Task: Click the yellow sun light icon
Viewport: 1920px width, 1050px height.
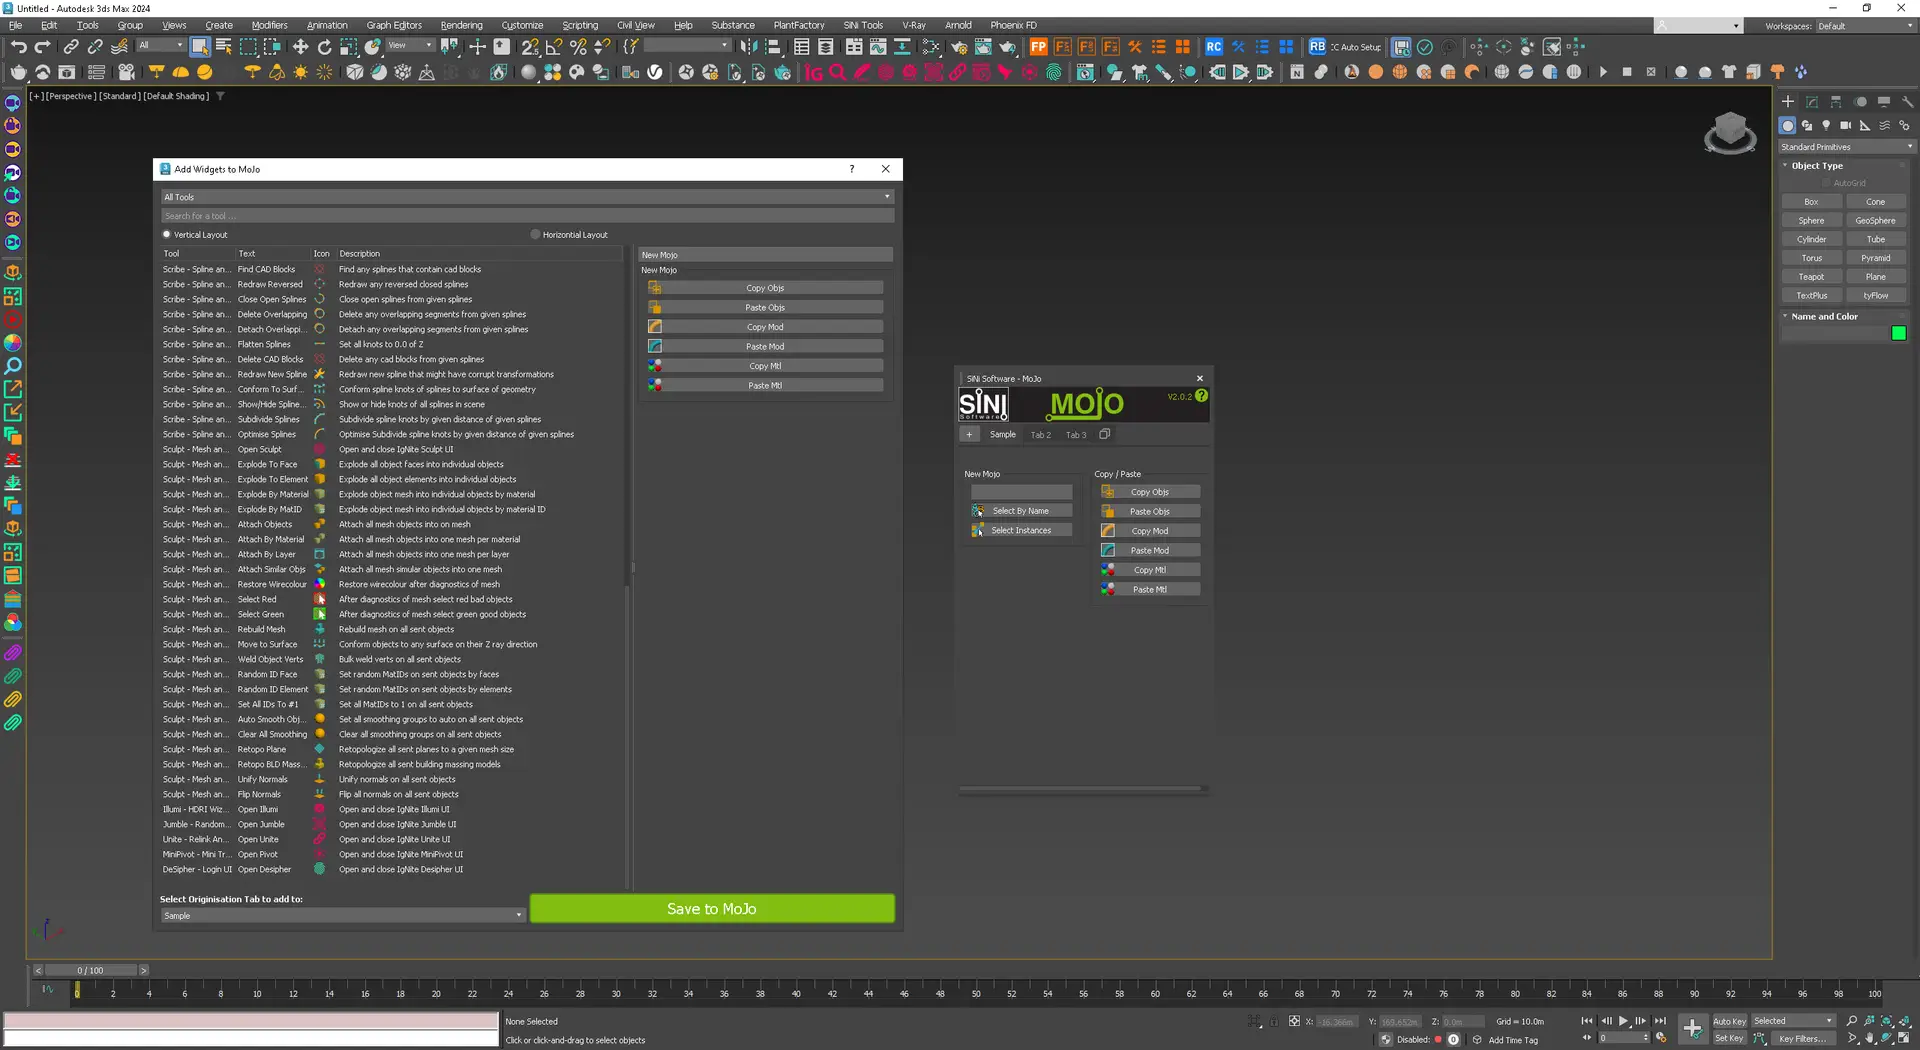Action: click(x=301, y=72)
